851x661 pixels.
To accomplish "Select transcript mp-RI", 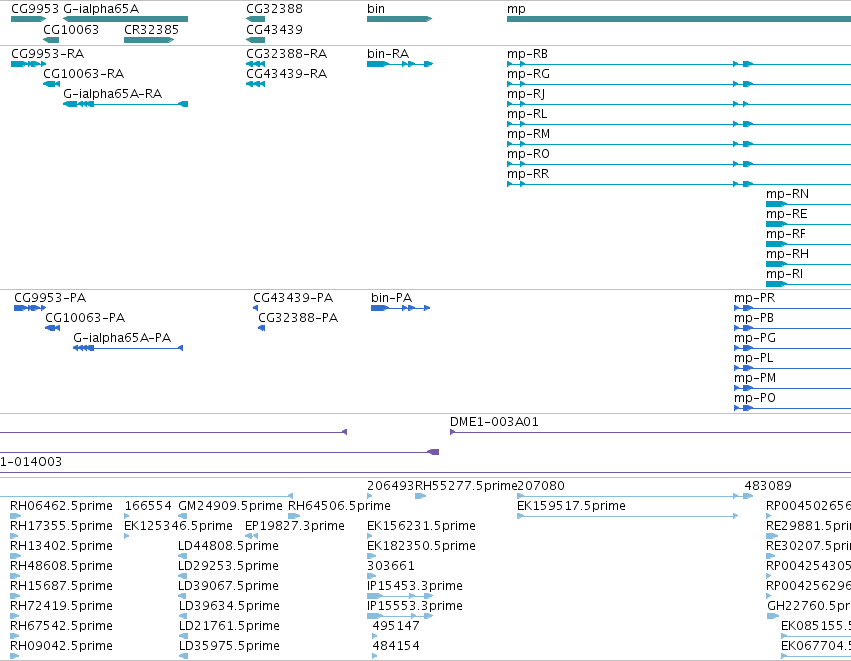I will pos(808,284).
